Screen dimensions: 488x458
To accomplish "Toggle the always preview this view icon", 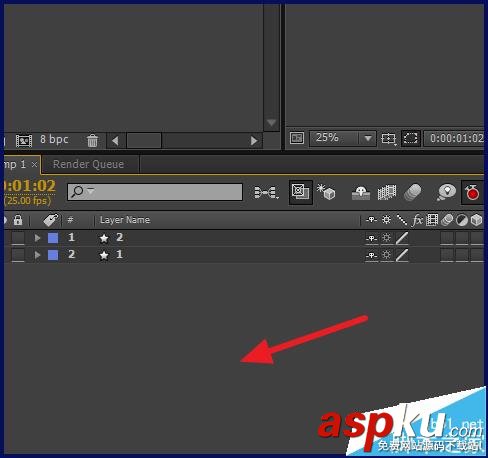I will tap(297, 138).
